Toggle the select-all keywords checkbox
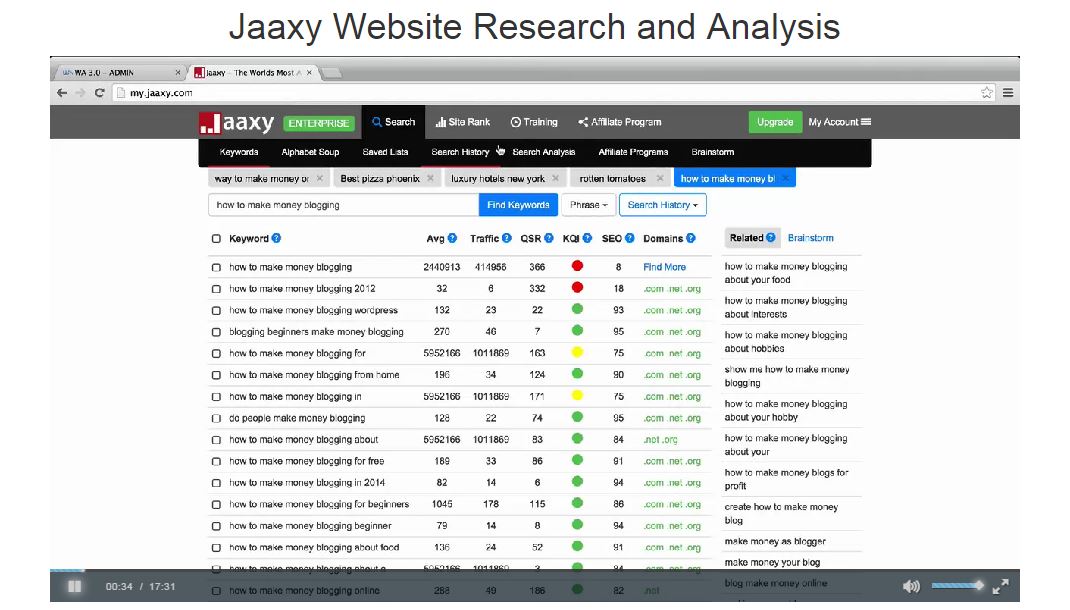The height and width of the screenshot is (610, 1070). [x=216, y=239]
